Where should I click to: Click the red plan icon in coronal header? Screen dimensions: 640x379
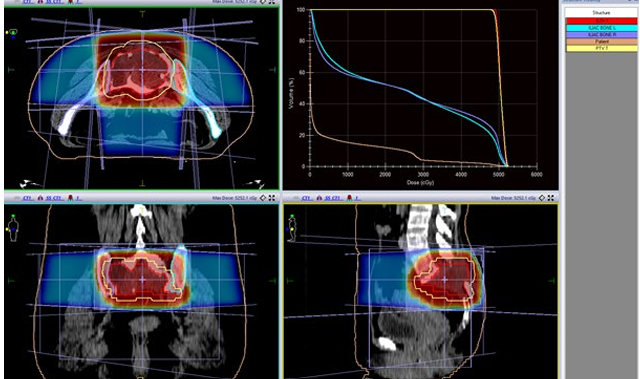pos(70,198)
